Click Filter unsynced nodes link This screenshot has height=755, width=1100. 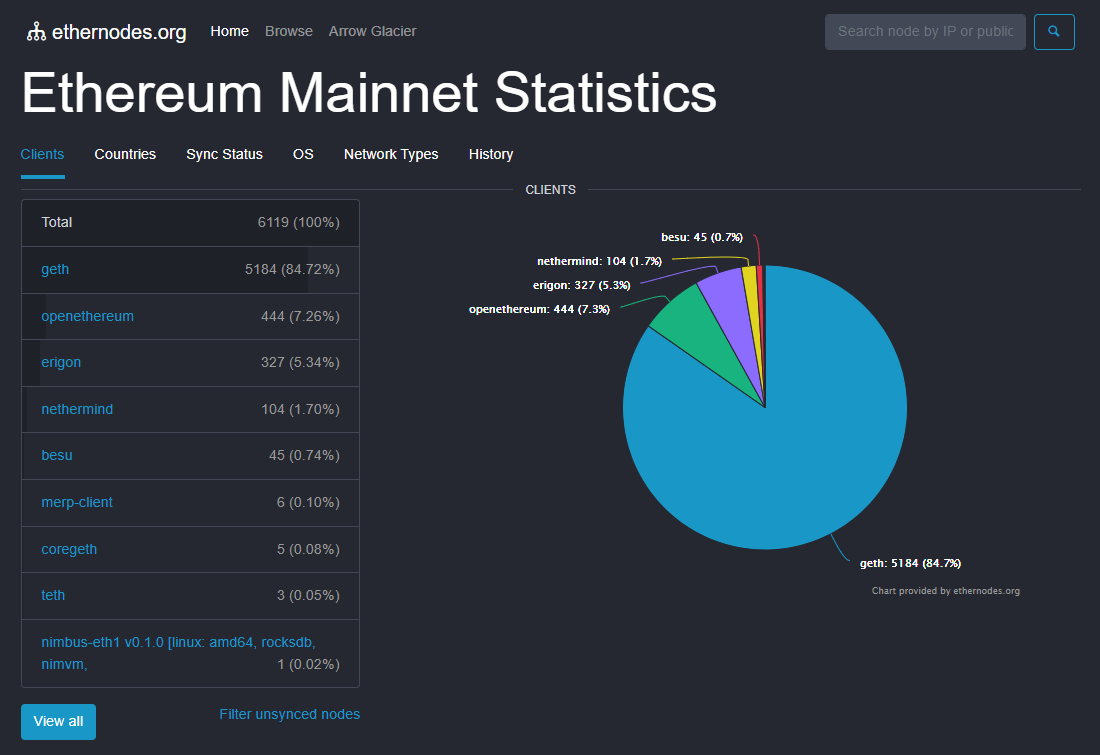pos(289,714)
